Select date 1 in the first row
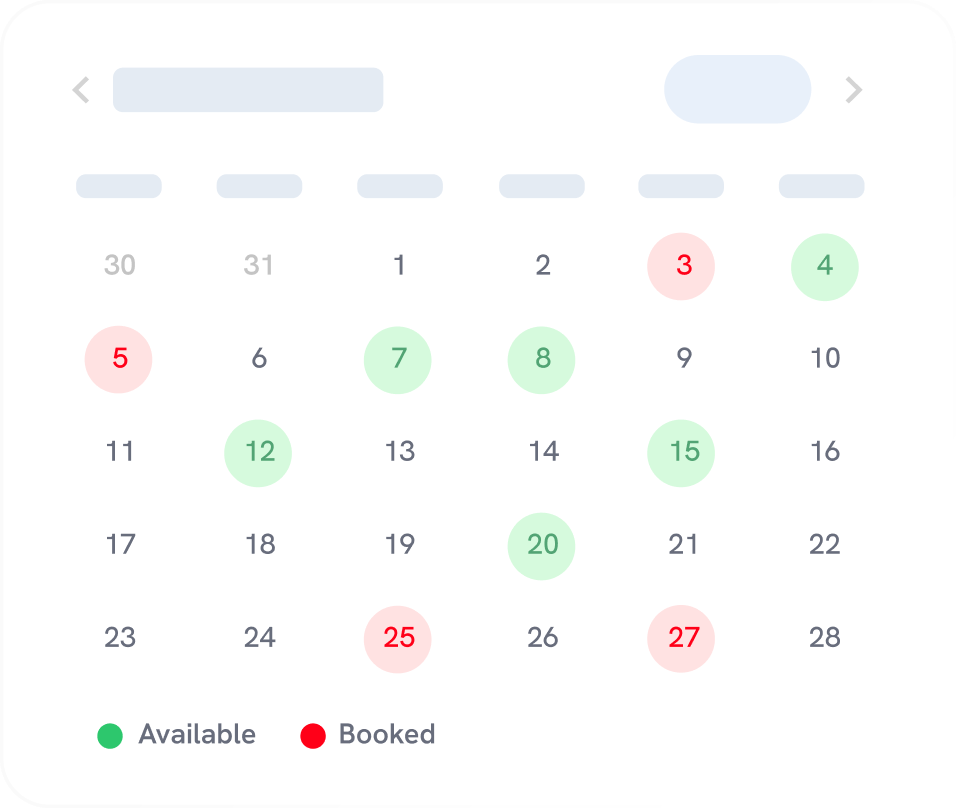957x808 pixels. (x=398, y=266)
